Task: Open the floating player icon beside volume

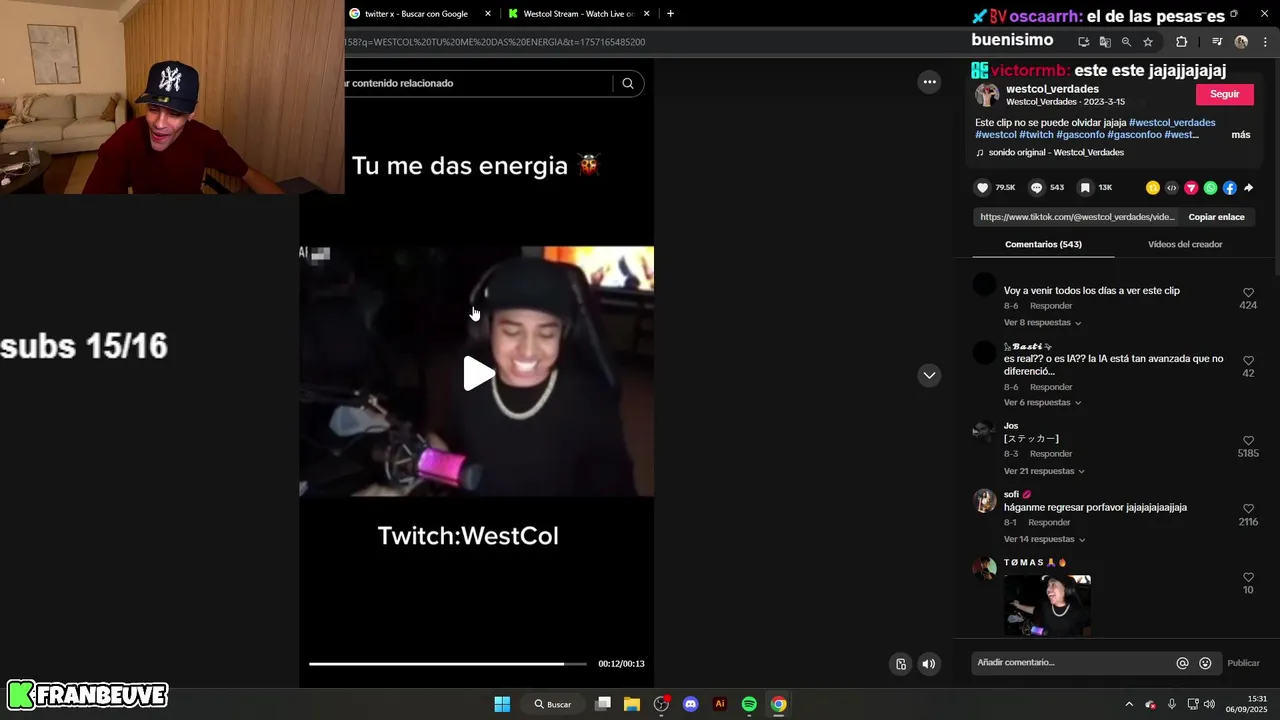Action: [901, 664]
